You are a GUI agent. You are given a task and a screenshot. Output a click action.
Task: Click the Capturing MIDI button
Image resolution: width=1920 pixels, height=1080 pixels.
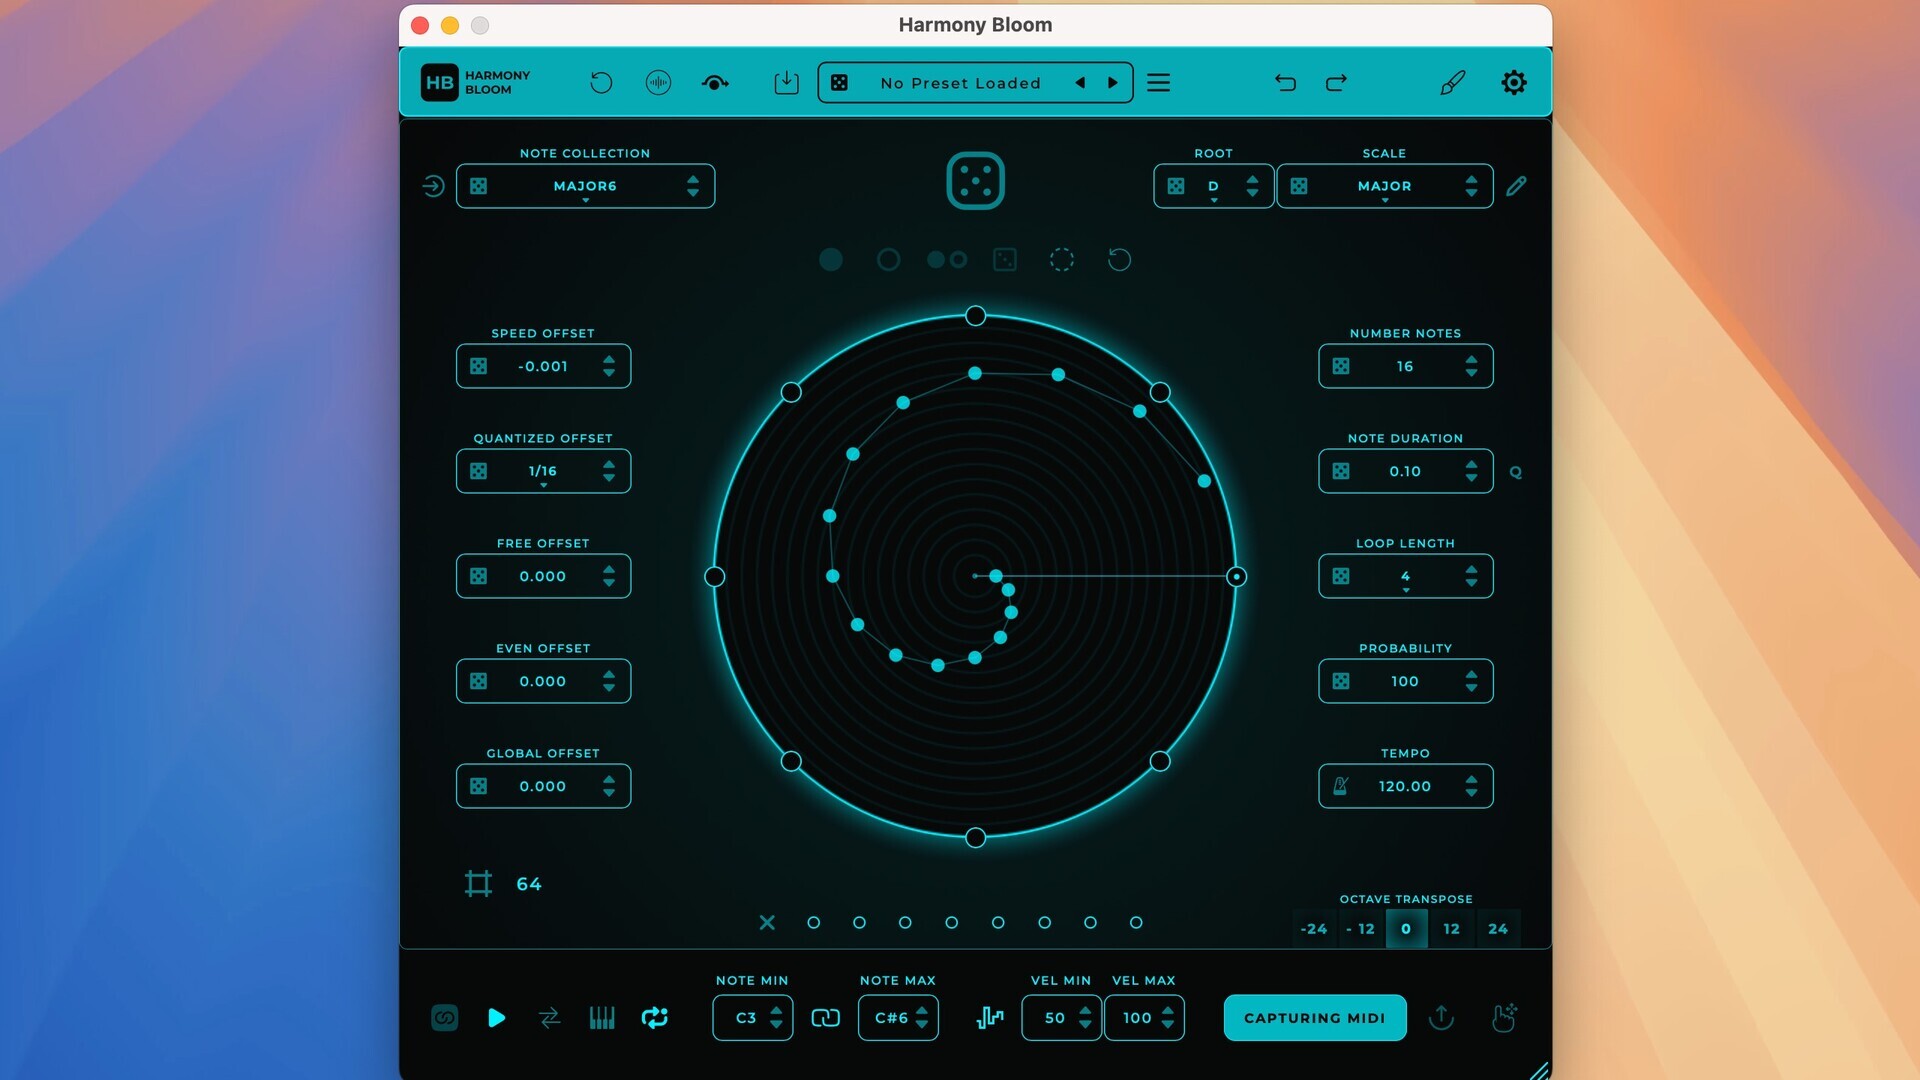click(x=1315, y=1018)
